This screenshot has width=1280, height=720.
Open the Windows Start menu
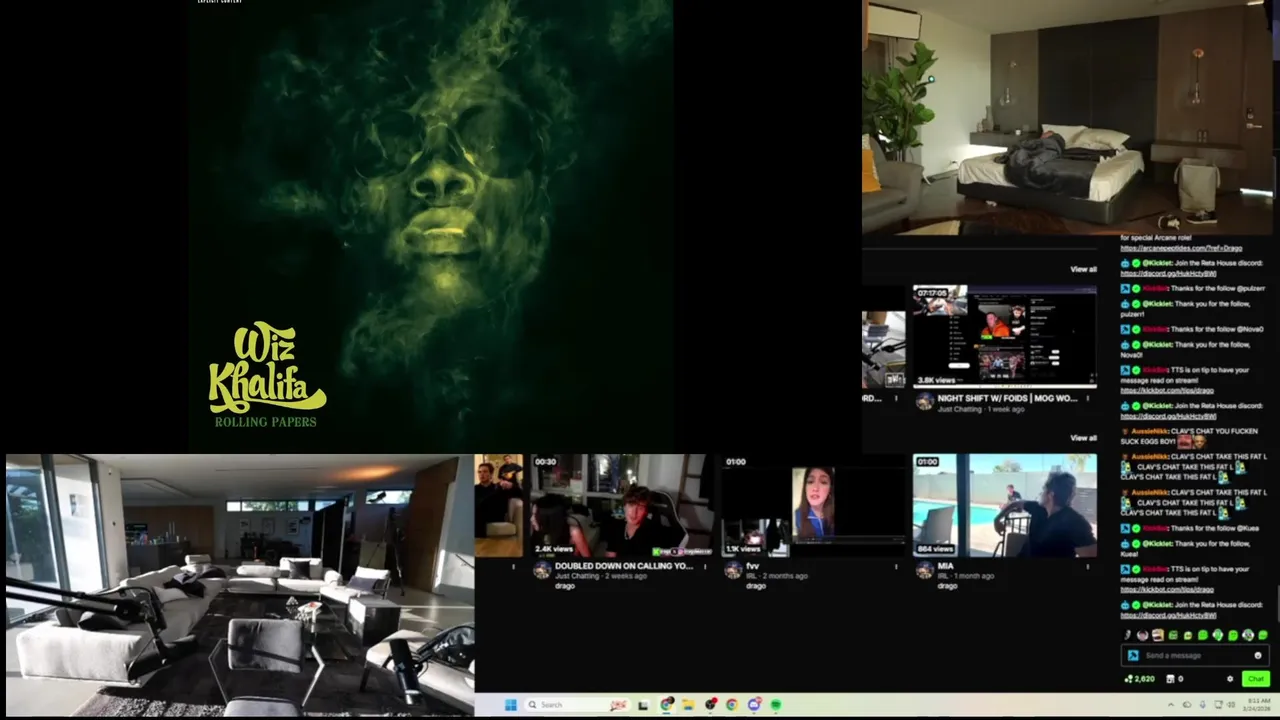pyautogui.click(x=511, y=705)
